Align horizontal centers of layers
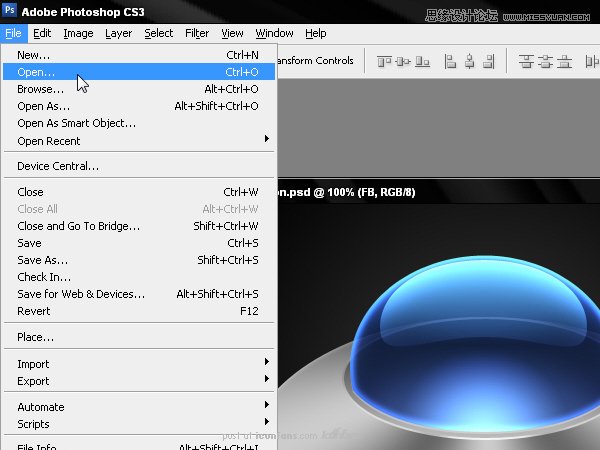This screenshot has height=450, width=600. (x=470, y=61)
